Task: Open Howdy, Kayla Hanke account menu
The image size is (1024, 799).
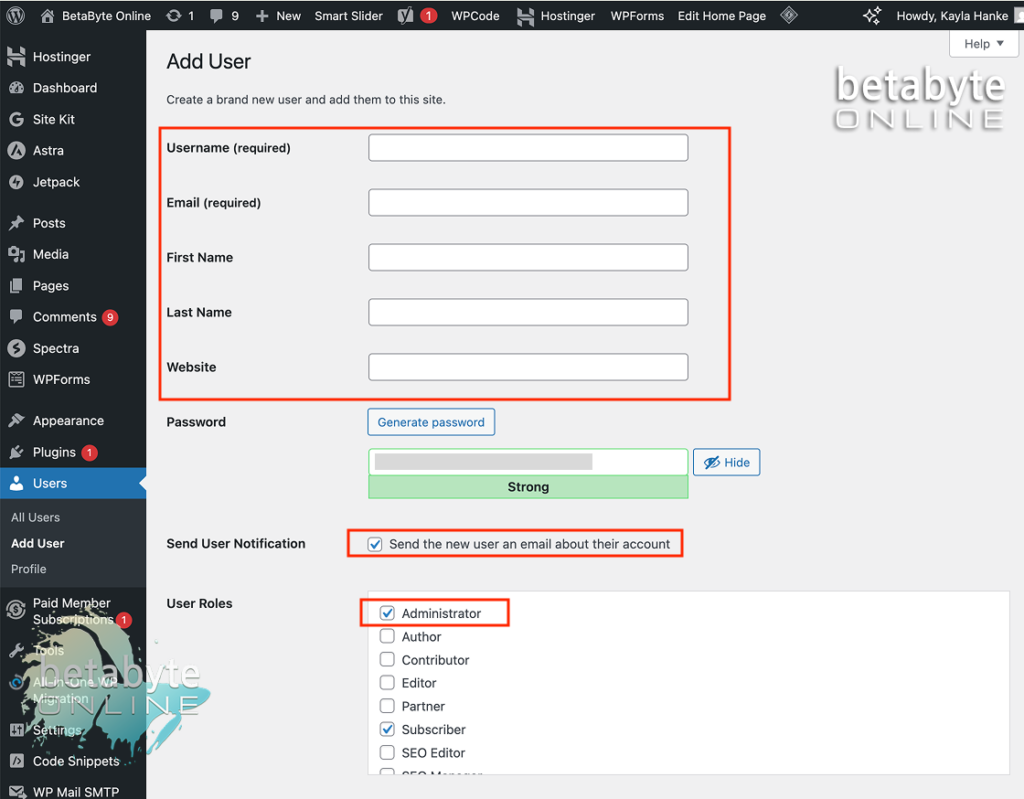Action: click(x=952, y=16)
